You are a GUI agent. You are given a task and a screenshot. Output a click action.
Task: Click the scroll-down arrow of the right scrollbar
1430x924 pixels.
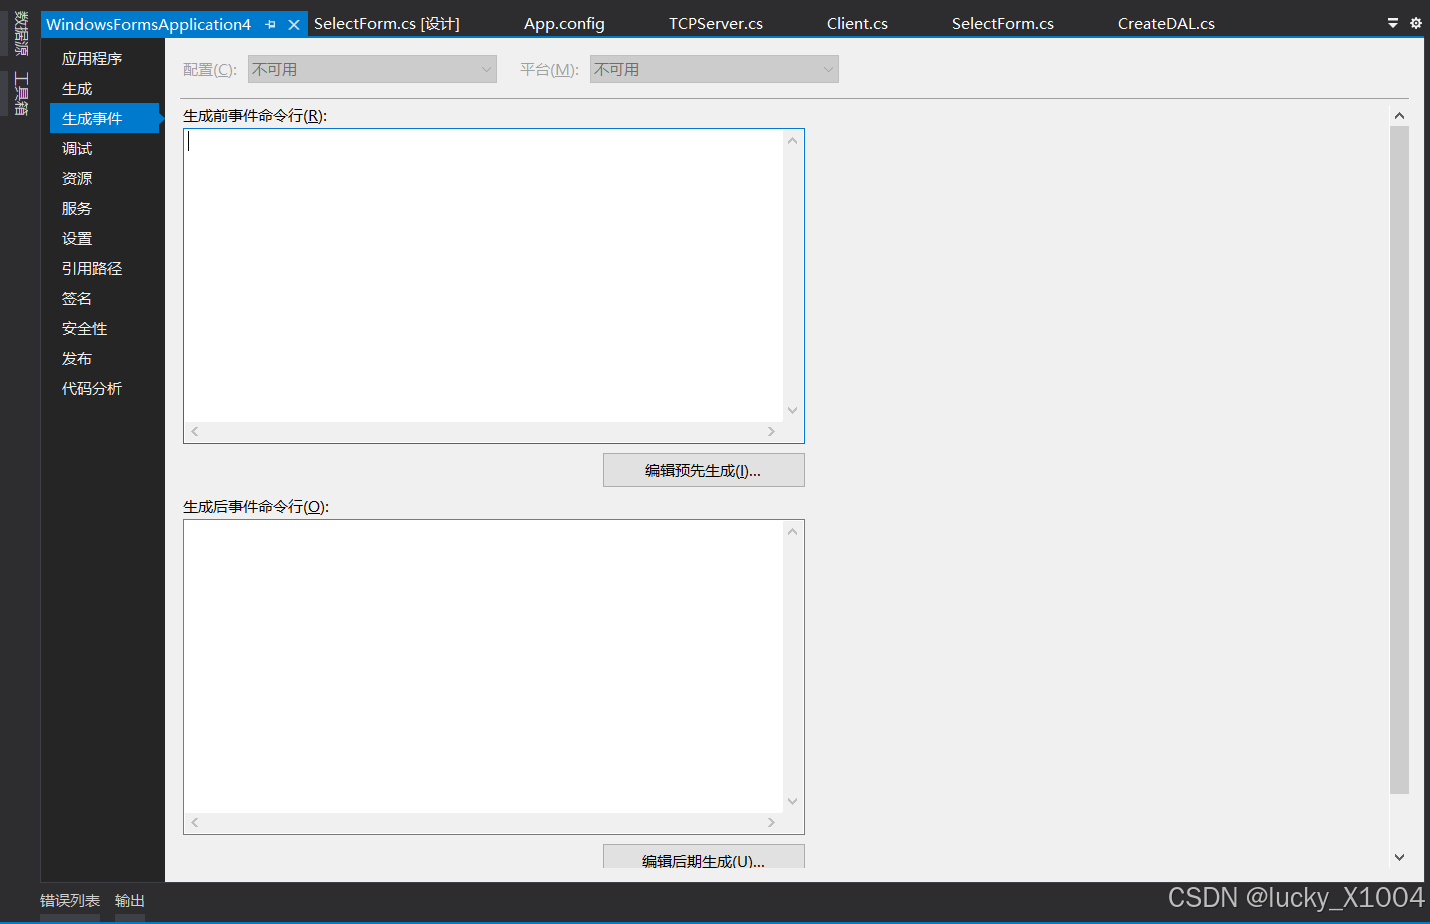pyautogui.click(x=1400, y=857)
